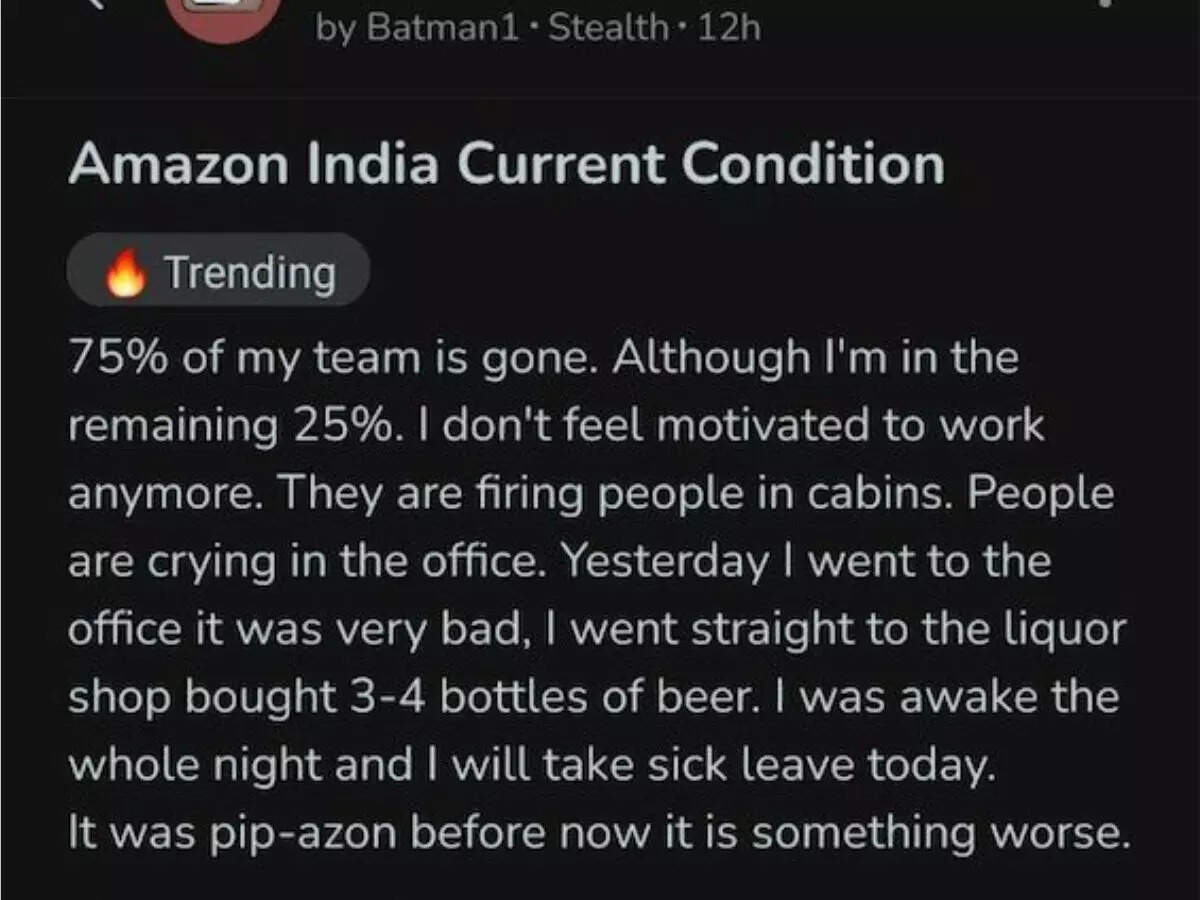Tap the Trending badge label text

click(x=250, y=272)
